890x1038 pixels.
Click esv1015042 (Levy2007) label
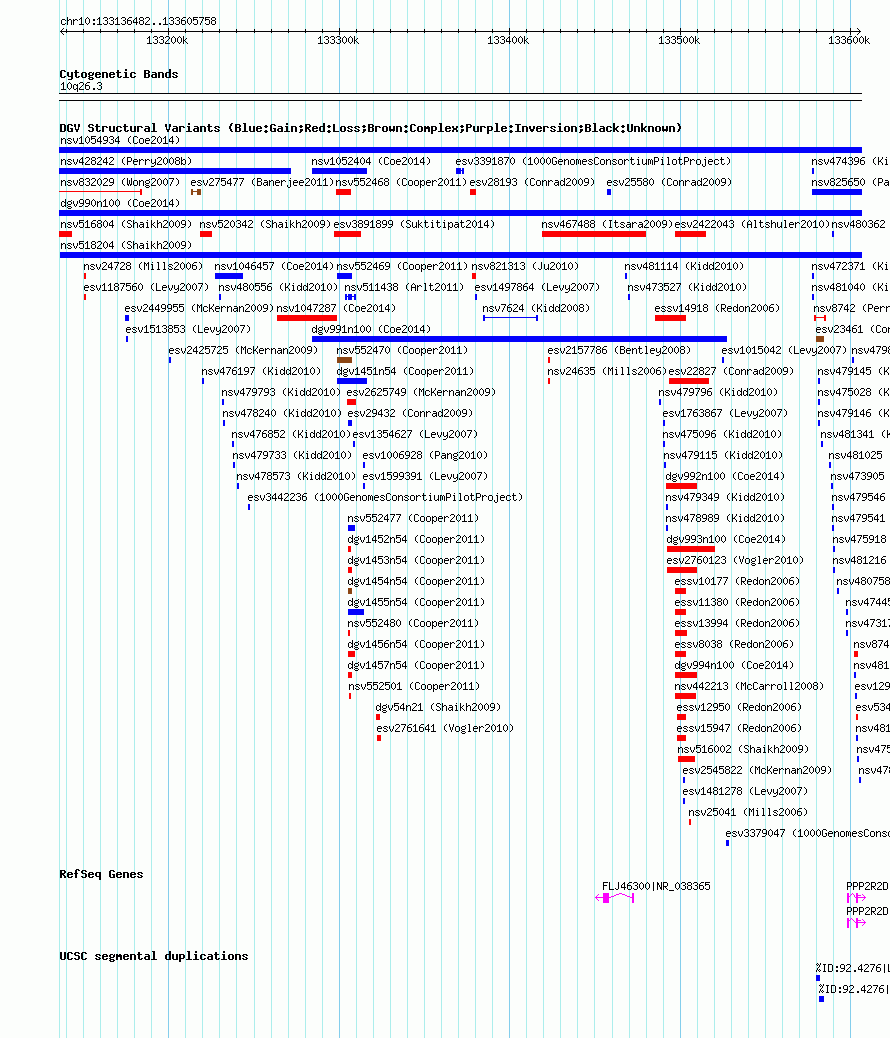pyautogui.click(x=784, y=350)
